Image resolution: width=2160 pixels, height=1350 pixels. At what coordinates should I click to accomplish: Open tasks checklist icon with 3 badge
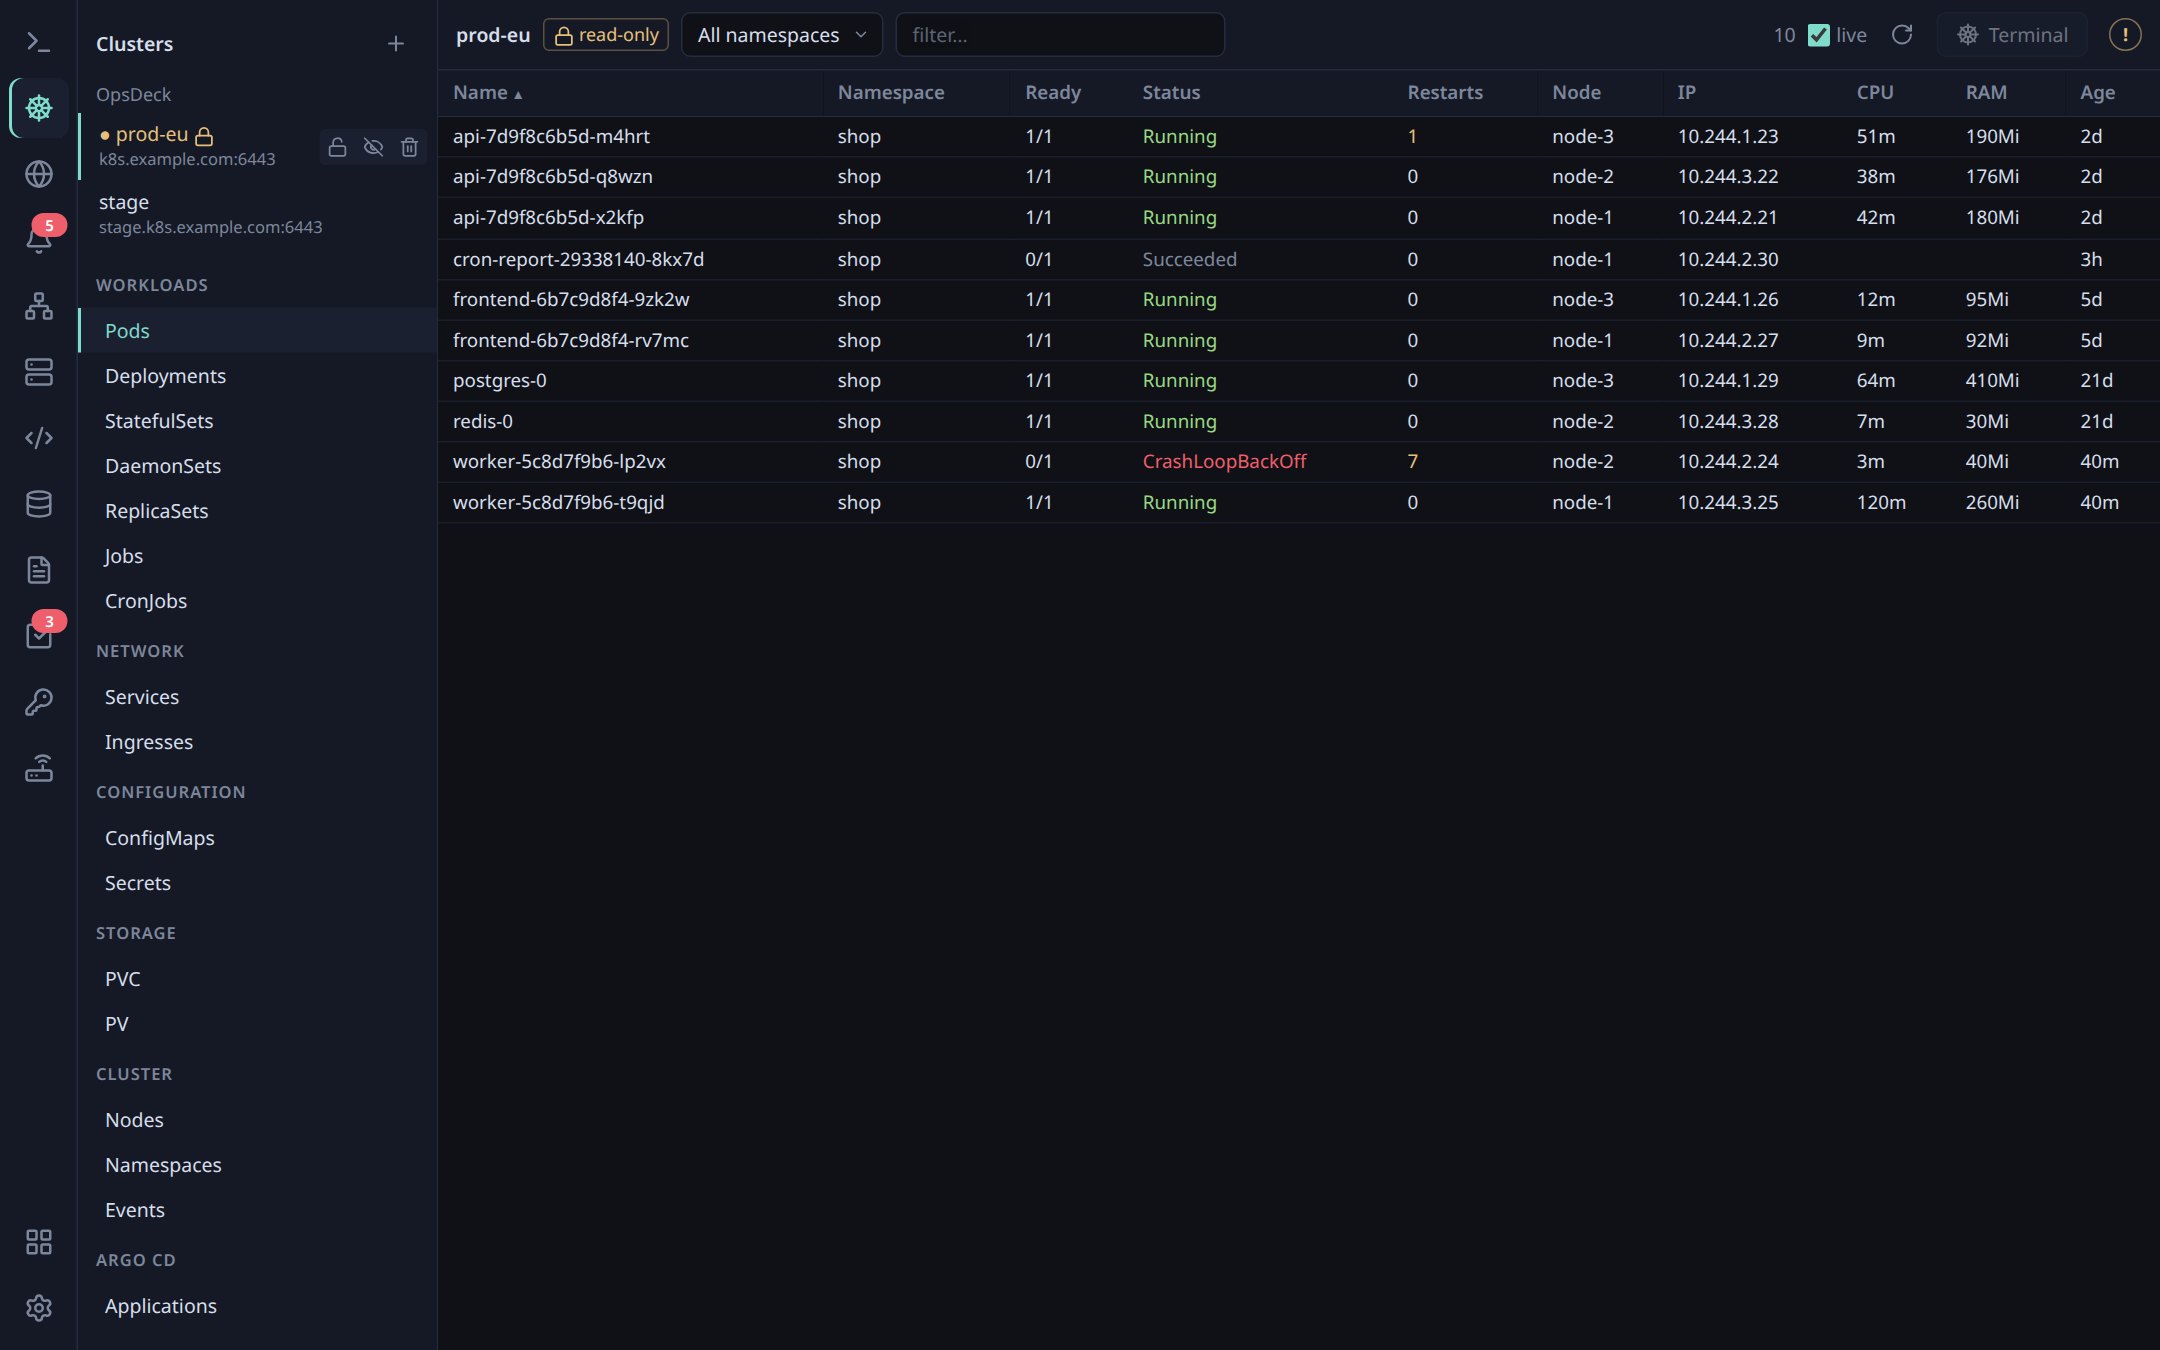click(x=38, y=636)
